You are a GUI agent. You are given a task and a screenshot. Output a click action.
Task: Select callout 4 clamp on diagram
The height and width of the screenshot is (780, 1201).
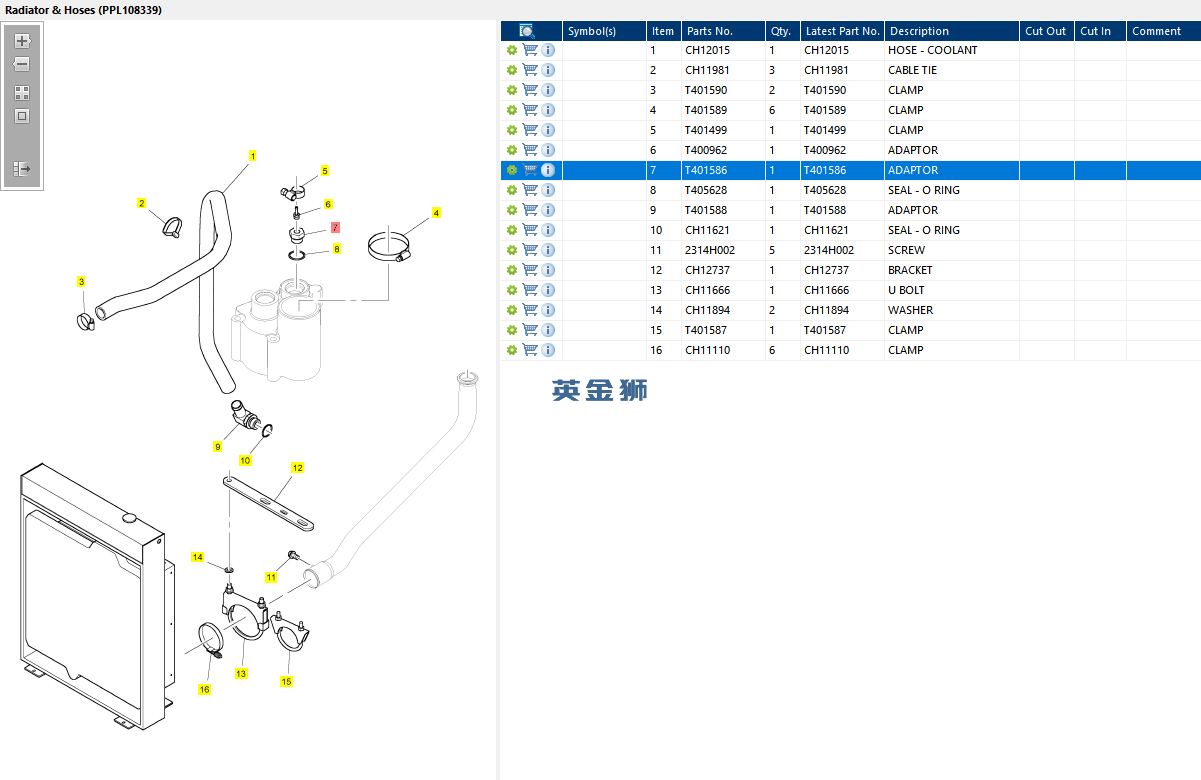436,213
